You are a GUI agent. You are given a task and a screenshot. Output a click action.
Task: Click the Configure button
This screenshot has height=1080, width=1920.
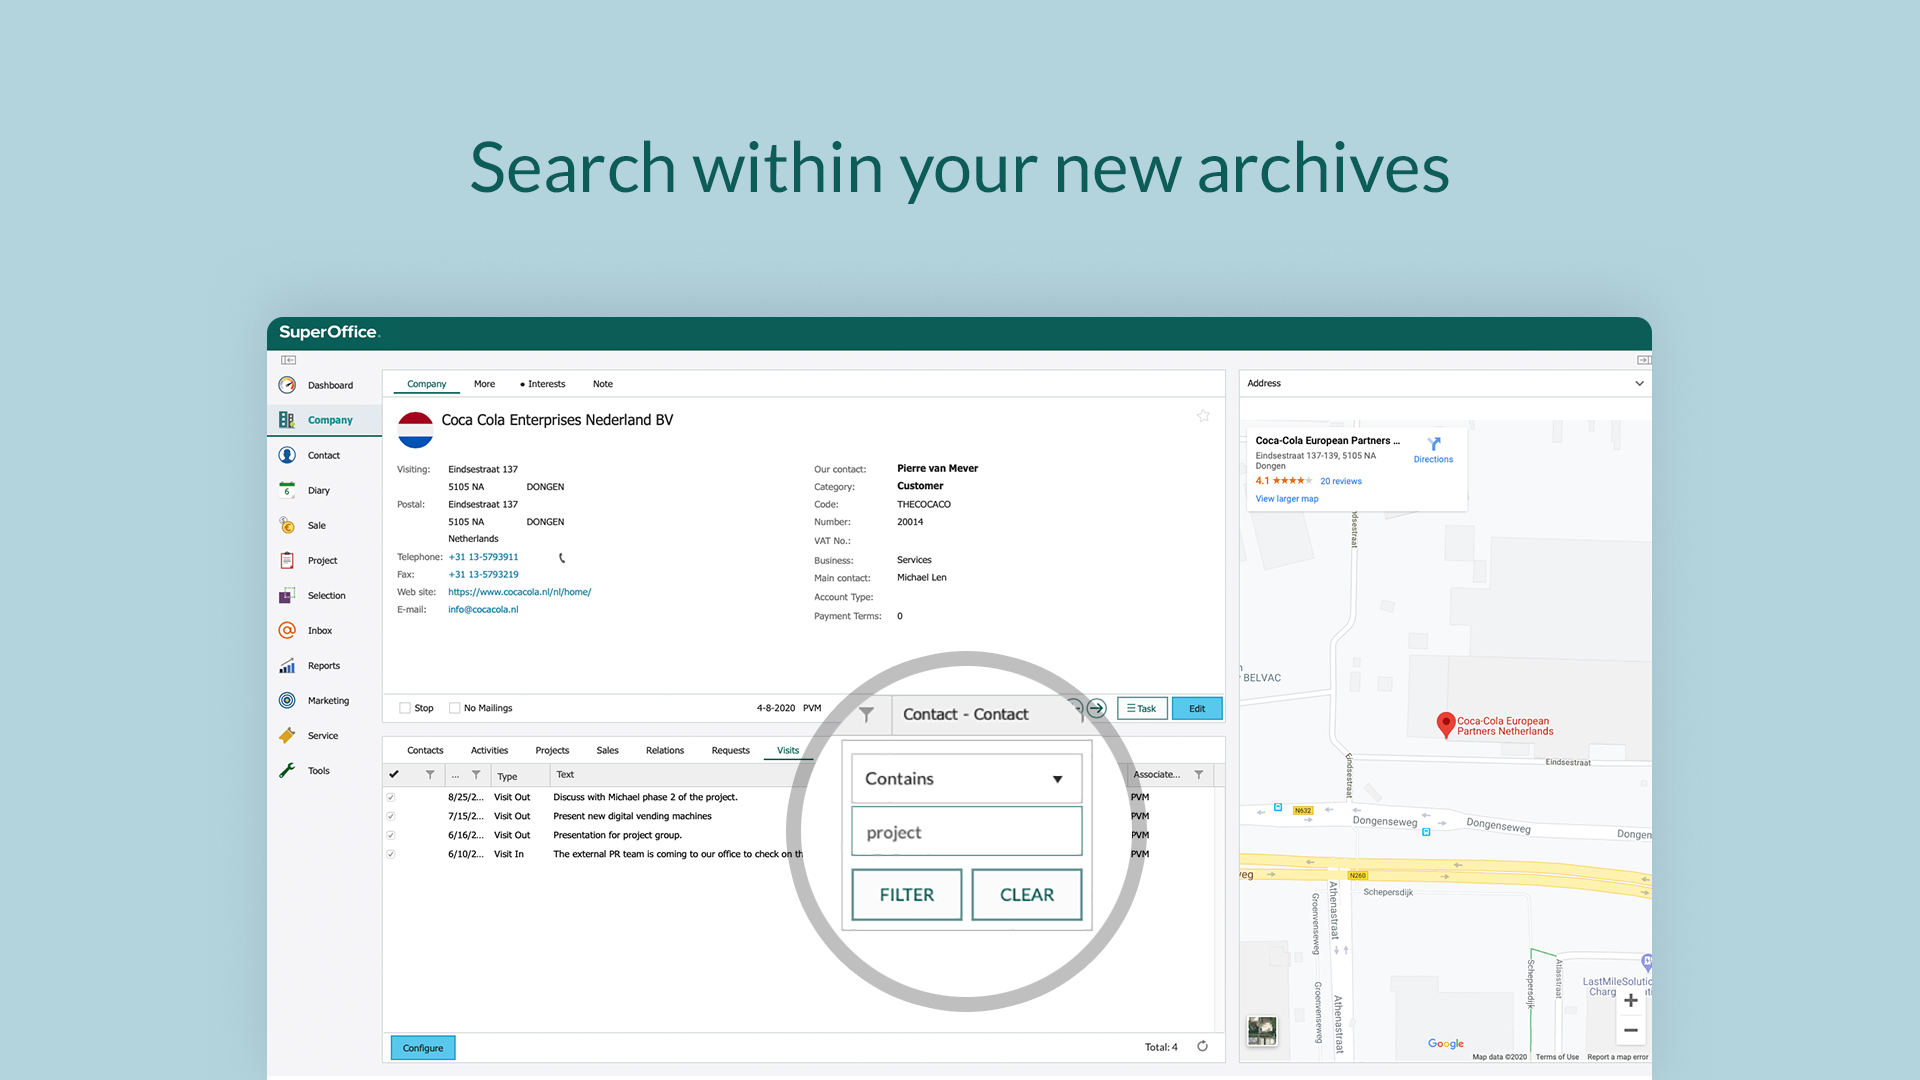click(x=423, y=1048)
